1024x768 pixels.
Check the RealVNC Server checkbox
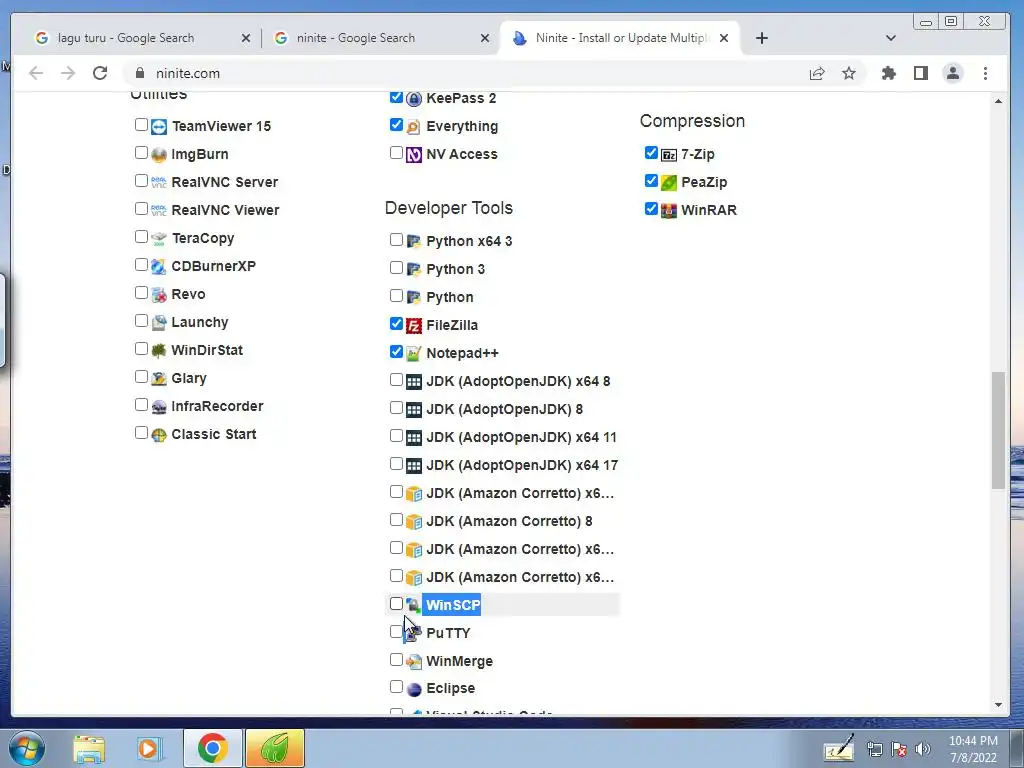(141, 180)
